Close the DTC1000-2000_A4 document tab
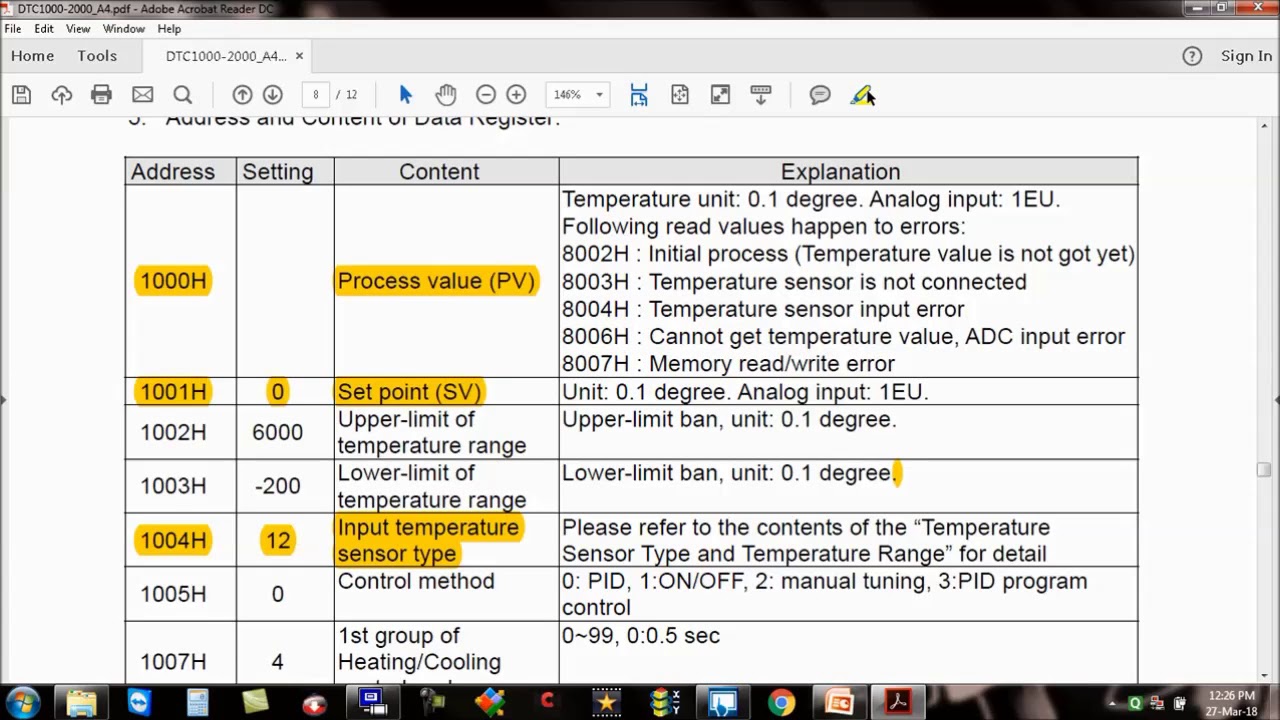 299,56
